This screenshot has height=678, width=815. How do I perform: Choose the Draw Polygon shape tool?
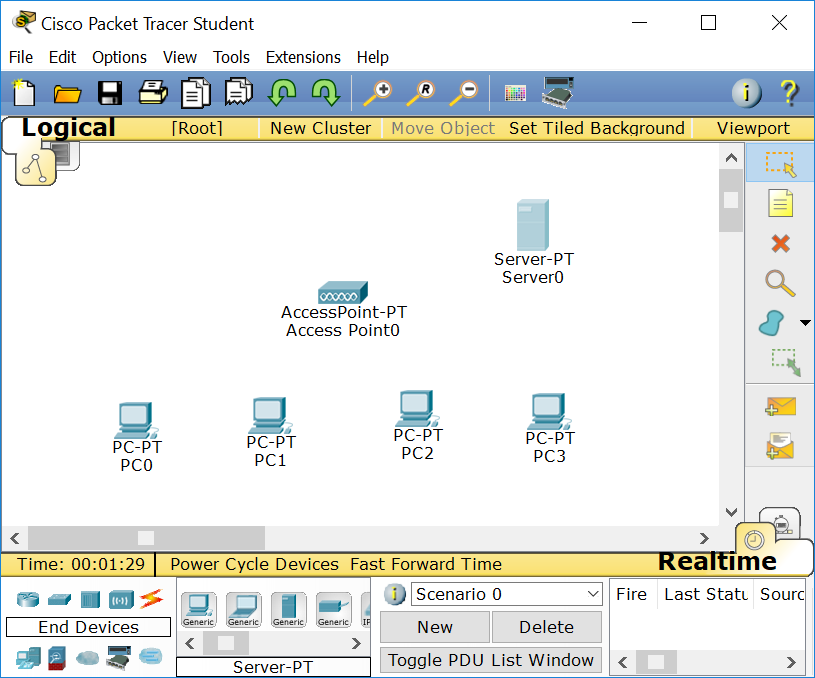pyautogui.click(x=772, y=323)
